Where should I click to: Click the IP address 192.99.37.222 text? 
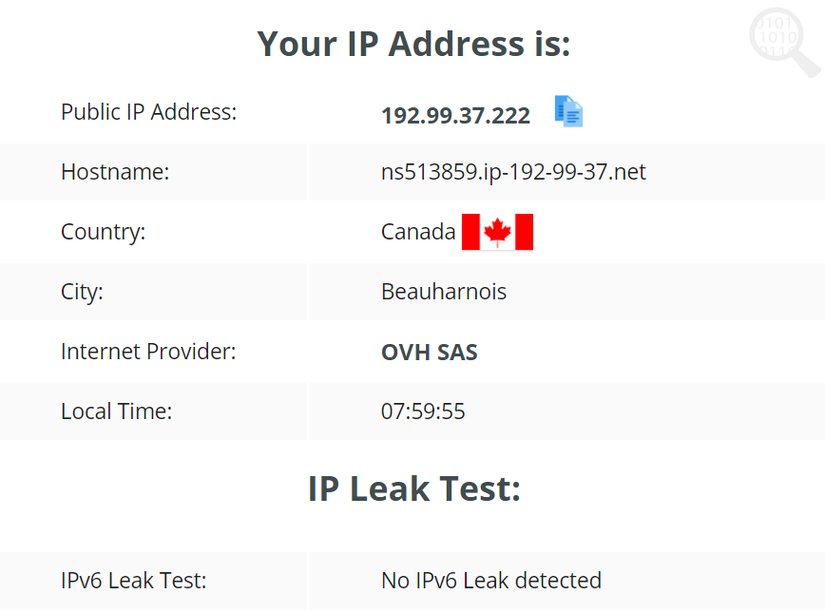[456, 114]
